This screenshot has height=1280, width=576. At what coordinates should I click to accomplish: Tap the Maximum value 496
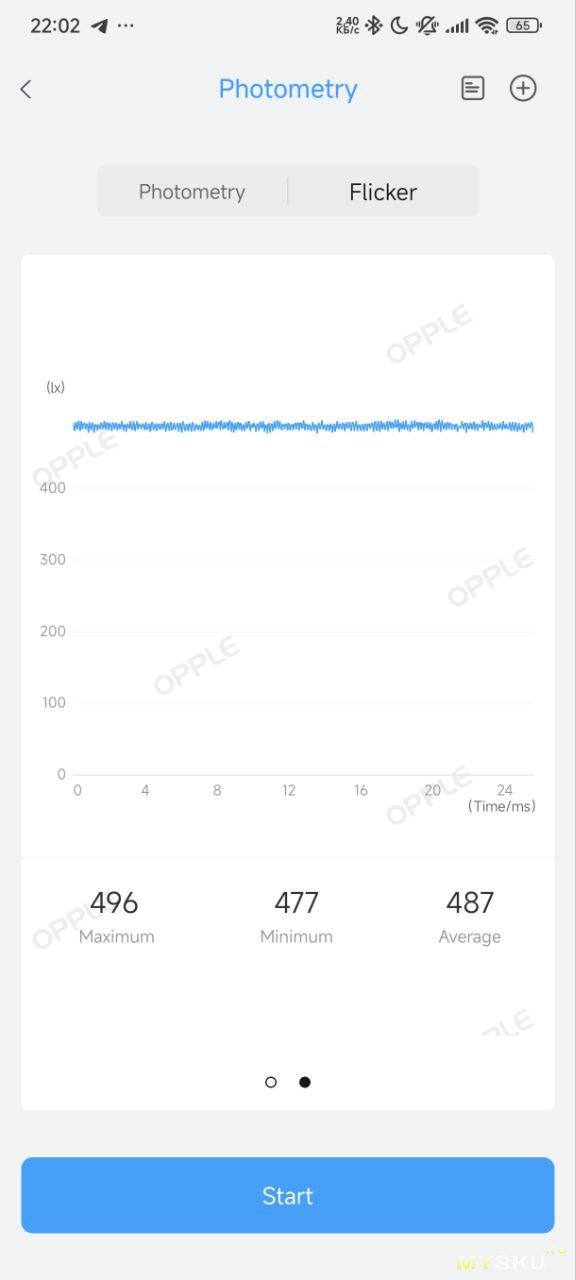(114, 903)
